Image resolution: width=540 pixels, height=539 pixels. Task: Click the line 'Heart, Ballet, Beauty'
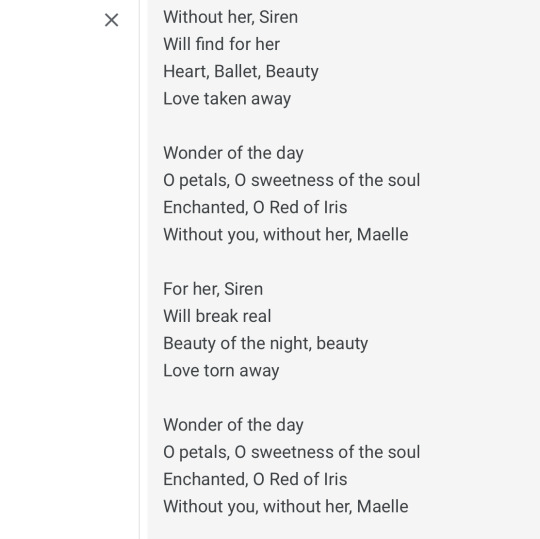point(241,72)
